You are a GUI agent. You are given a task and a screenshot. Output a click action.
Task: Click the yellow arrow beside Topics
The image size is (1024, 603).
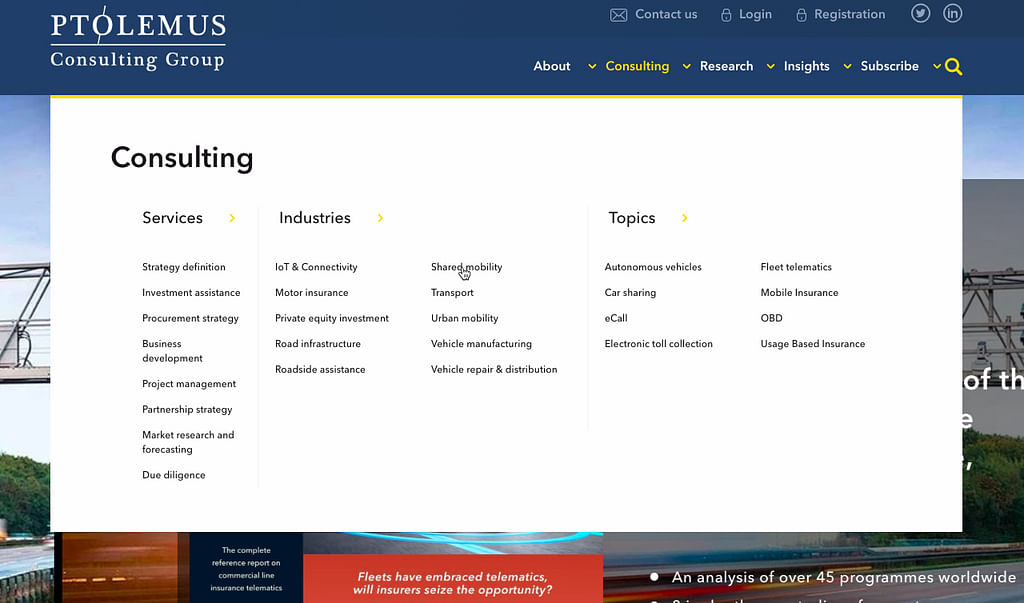coord(685,218)
